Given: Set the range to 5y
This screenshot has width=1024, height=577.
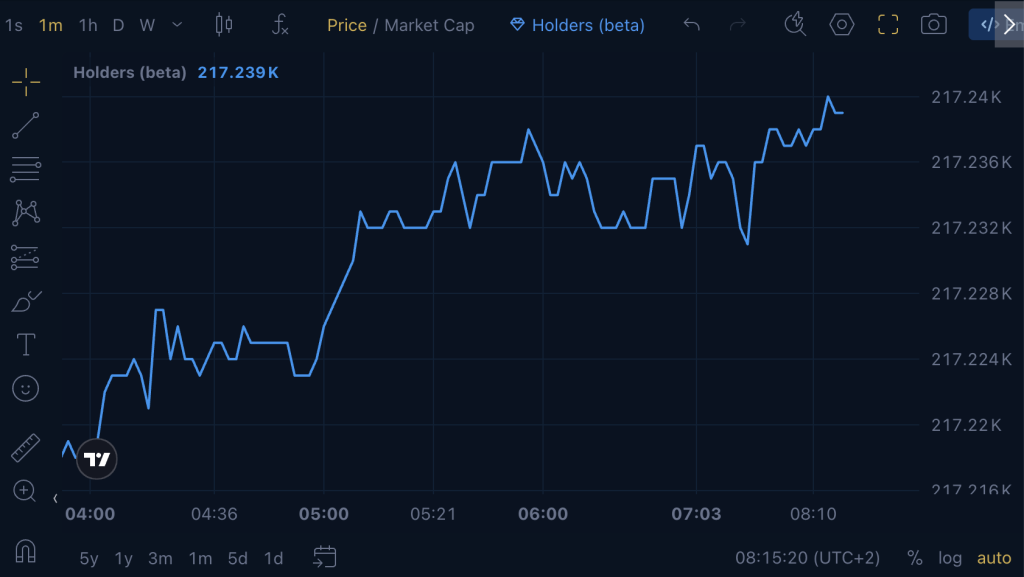Looking at the screenshot, I should tap(89, 559).
